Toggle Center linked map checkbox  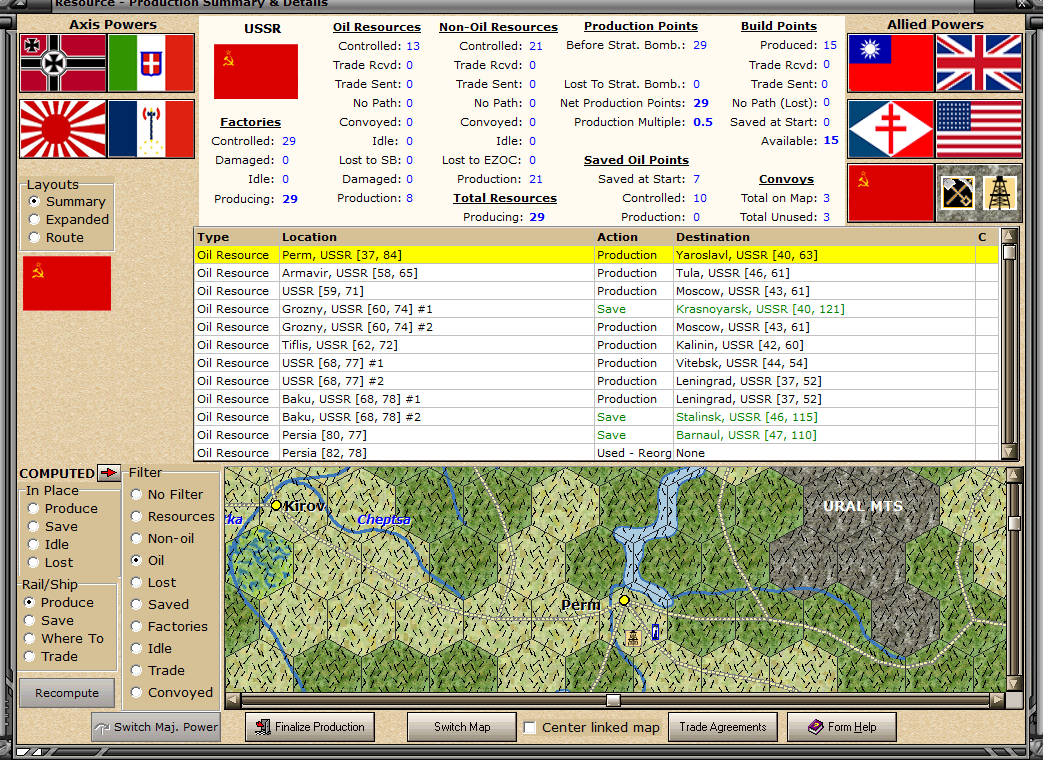pyautogui.click(x=529, y=727)
